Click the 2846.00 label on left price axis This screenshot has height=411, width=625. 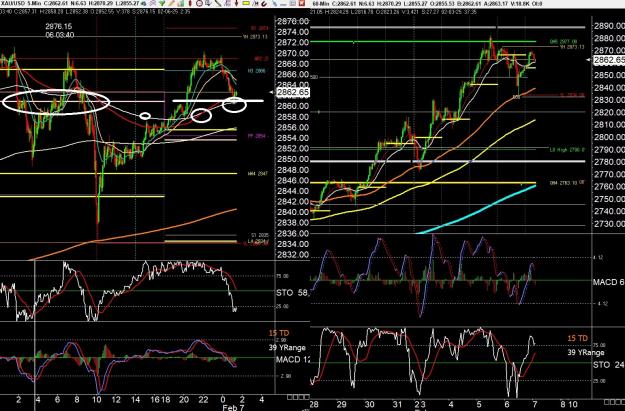(x=293, y=181)
